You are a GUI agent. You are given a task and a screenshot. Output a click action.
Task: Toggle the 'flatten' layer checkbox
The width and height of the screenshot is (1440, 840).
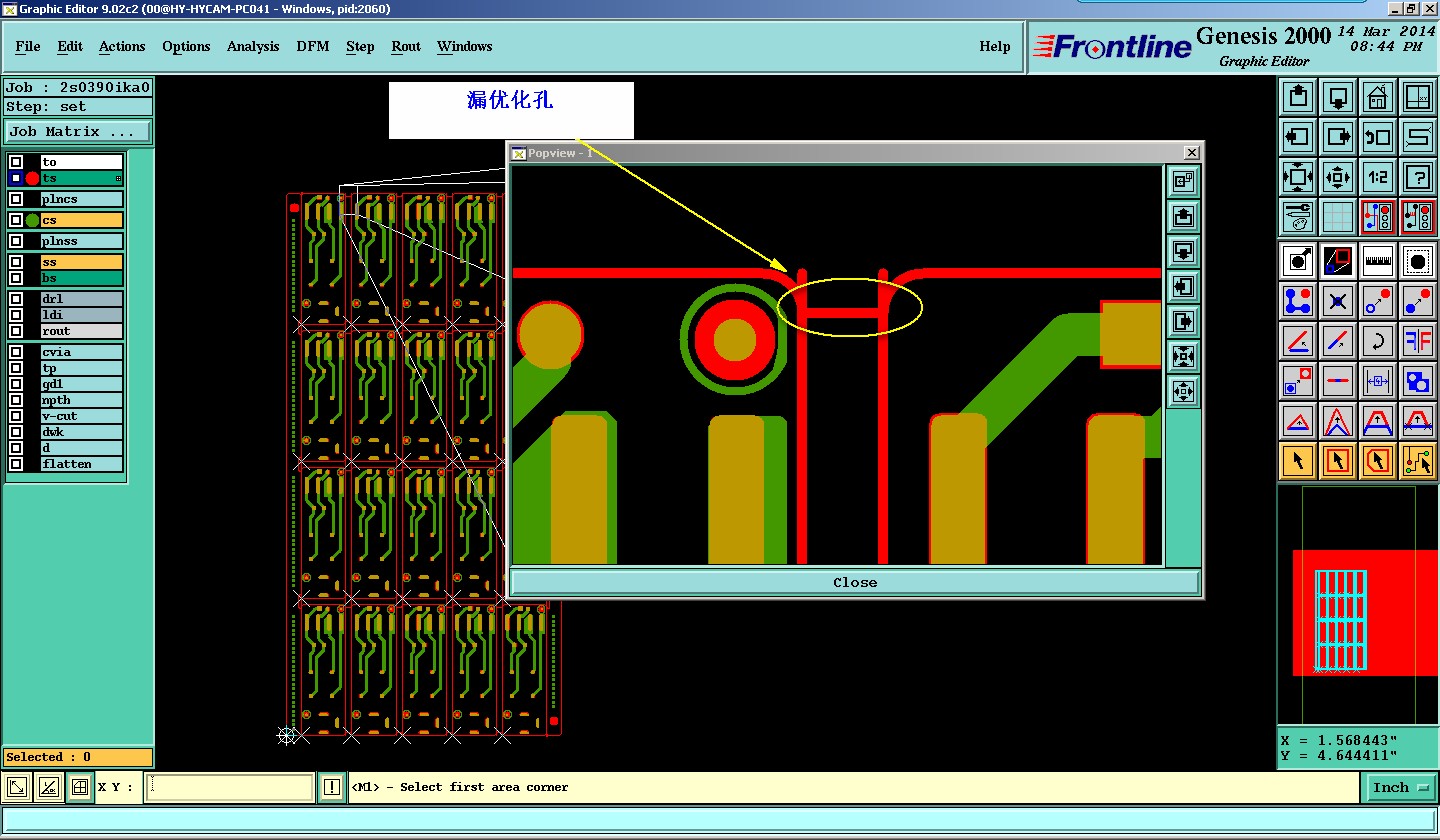16,464
